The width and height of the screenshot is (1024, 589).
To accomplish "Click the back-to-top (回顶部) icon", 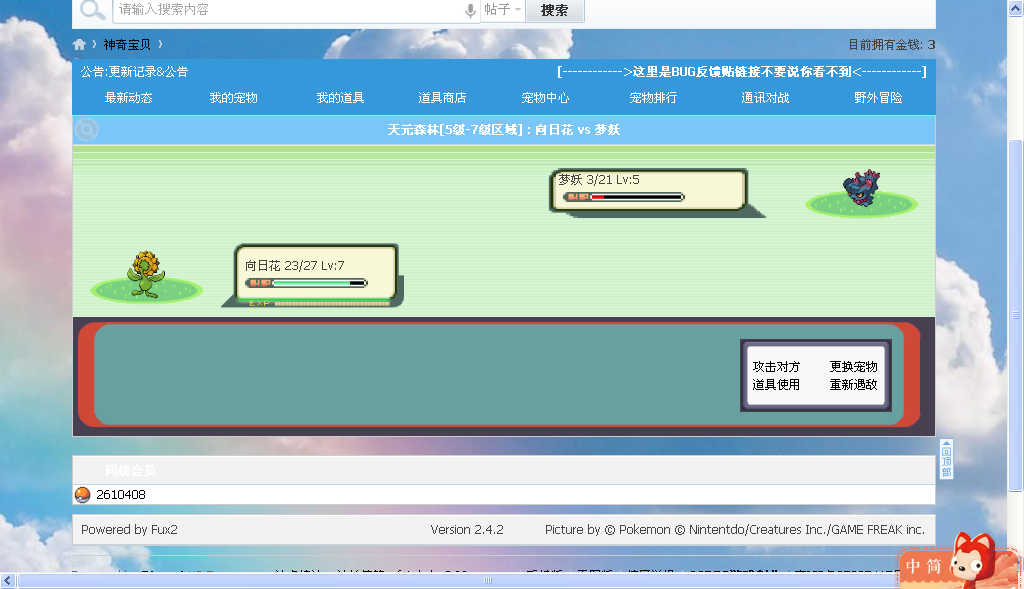I will [x=946, y=460].
